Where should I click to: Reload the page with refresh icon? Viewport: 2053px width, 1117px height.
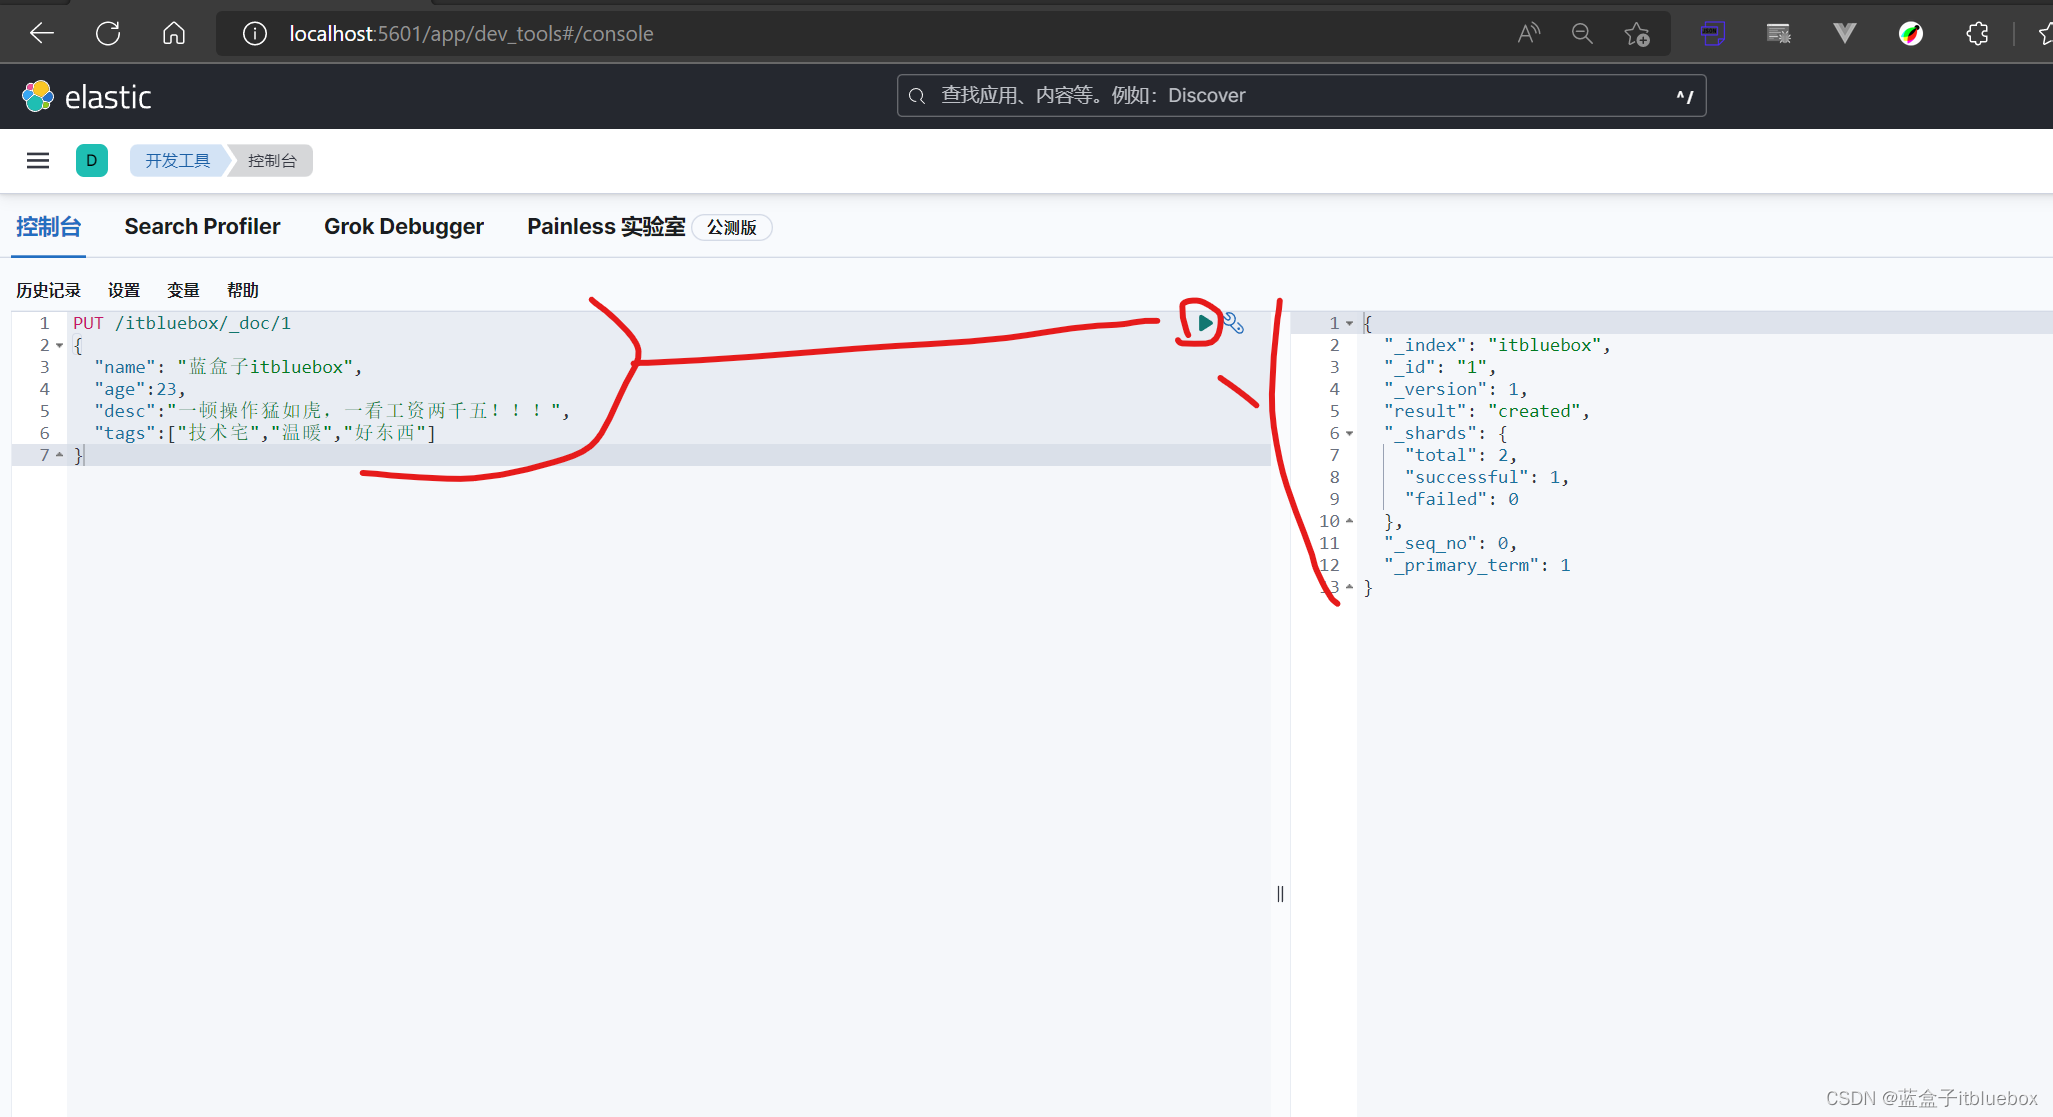click(108, 34)
